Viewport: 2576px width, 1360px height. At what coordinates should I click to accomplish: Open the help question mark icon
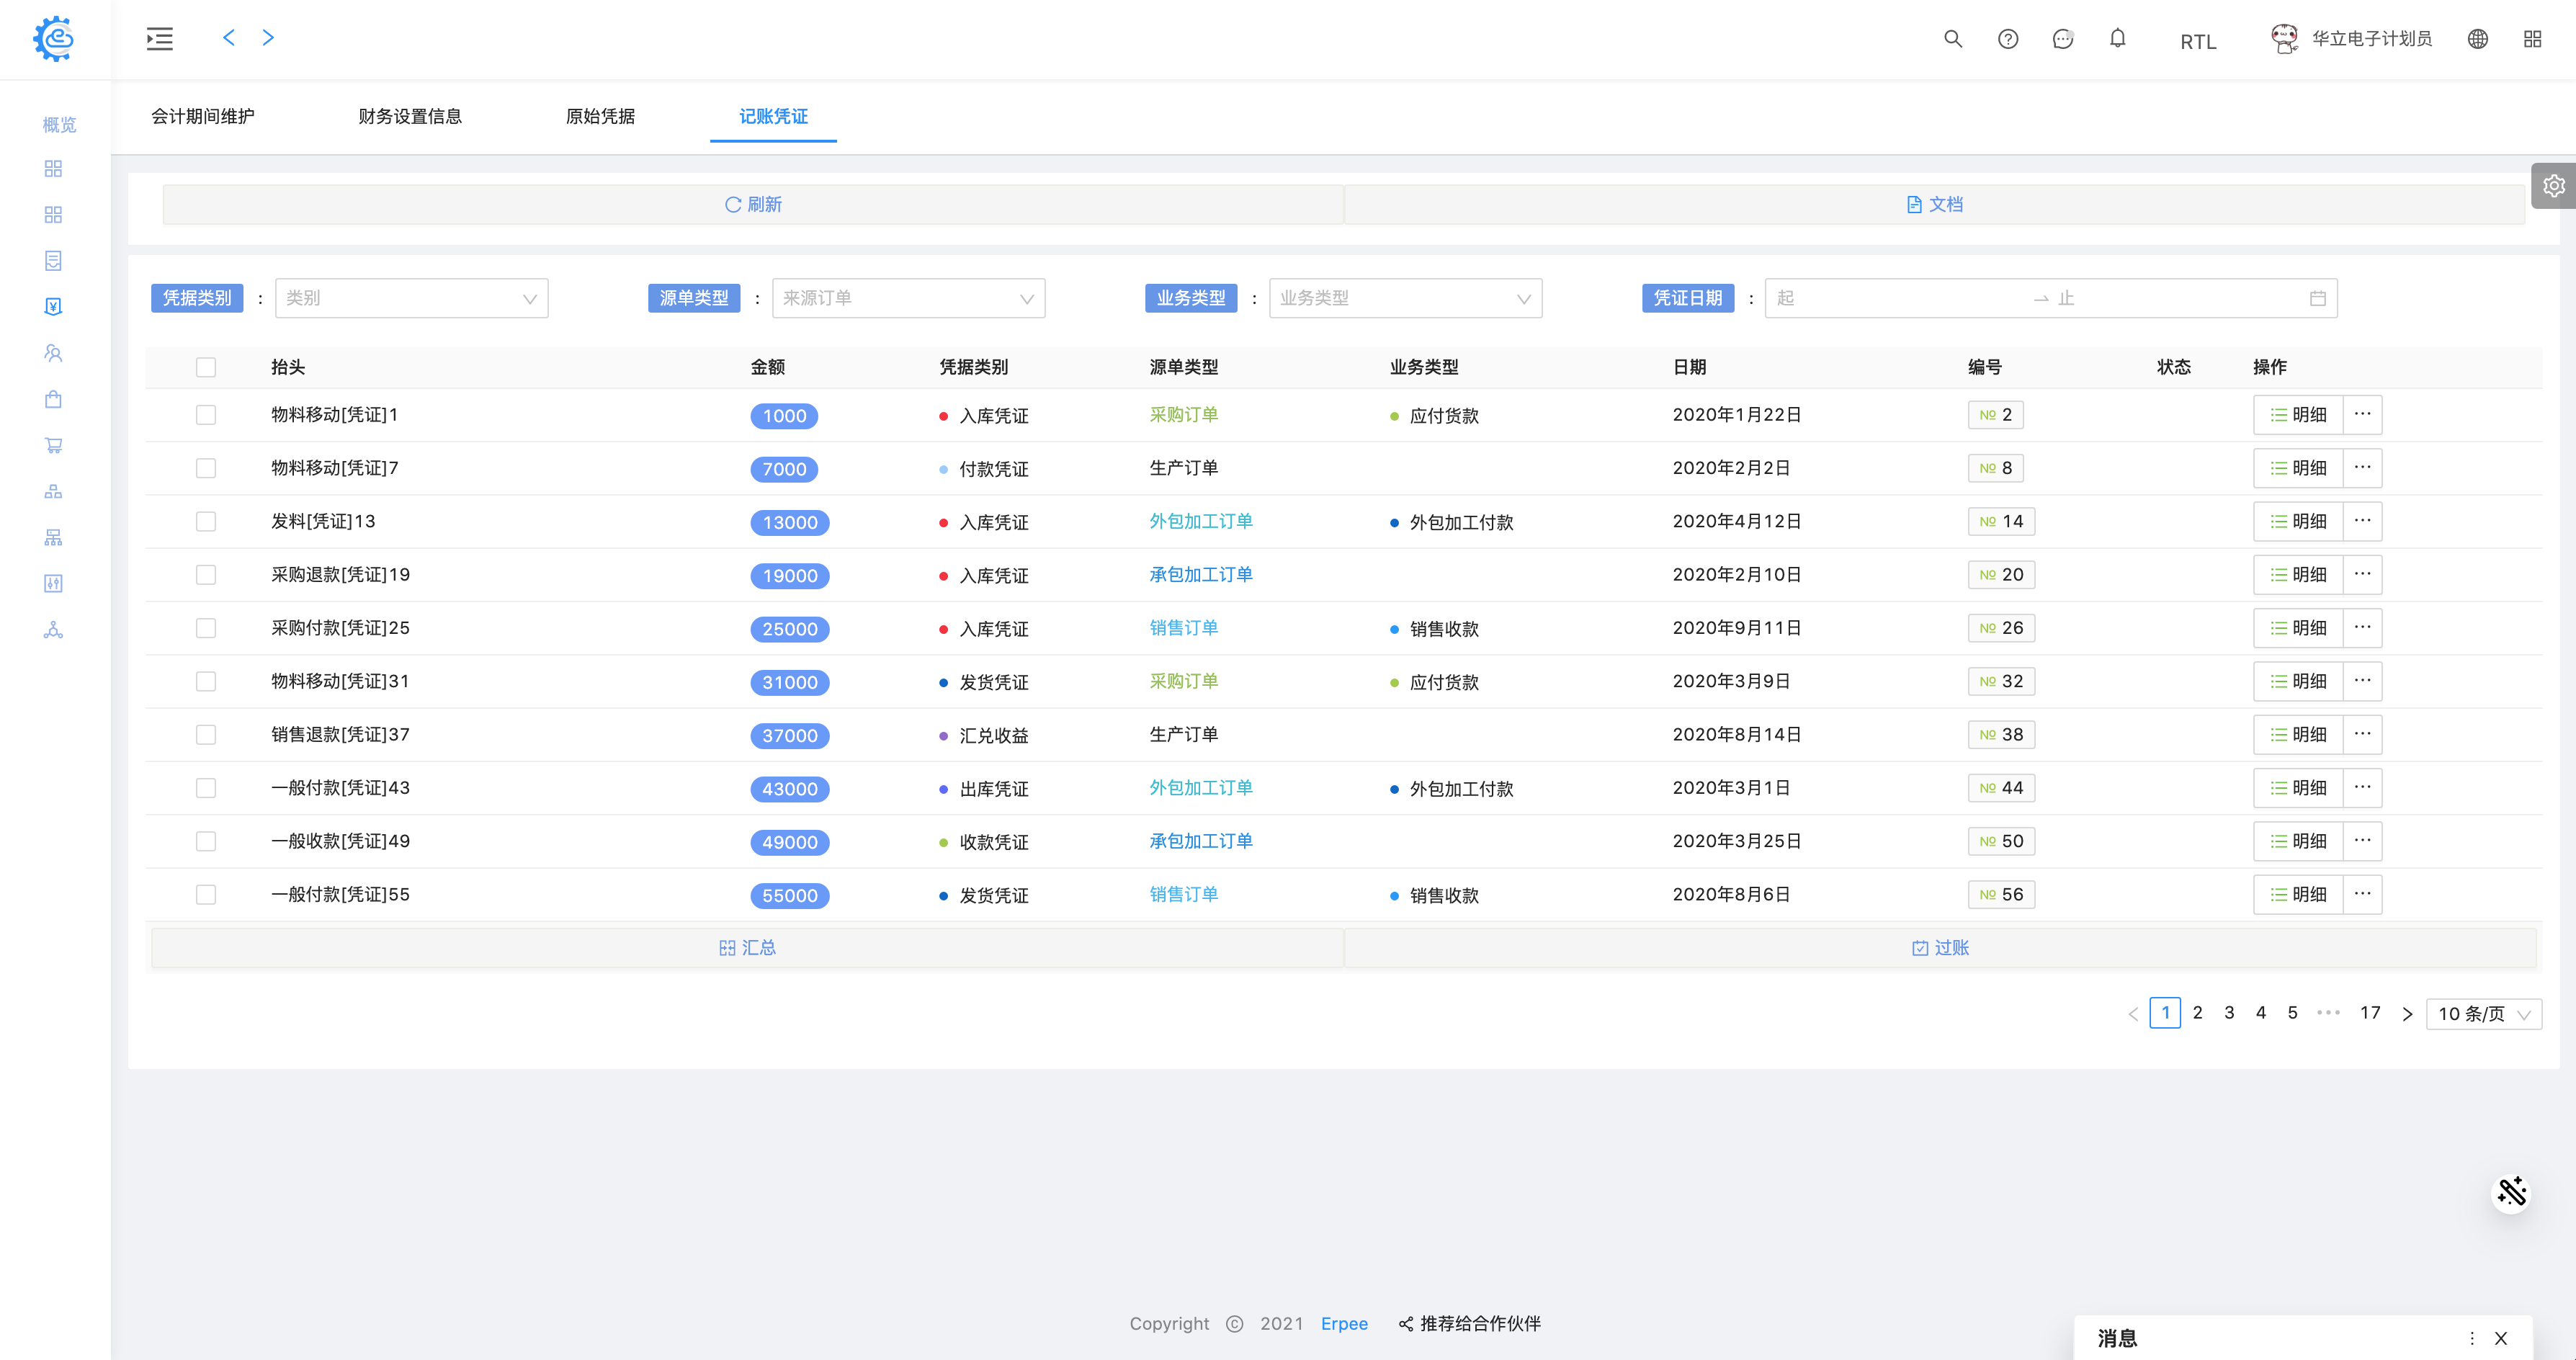click(x=2007, y=39)
